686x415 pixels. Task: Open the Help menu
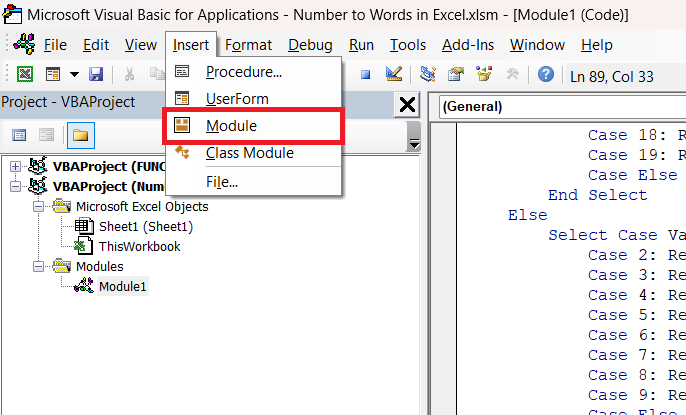pos(597,45)
